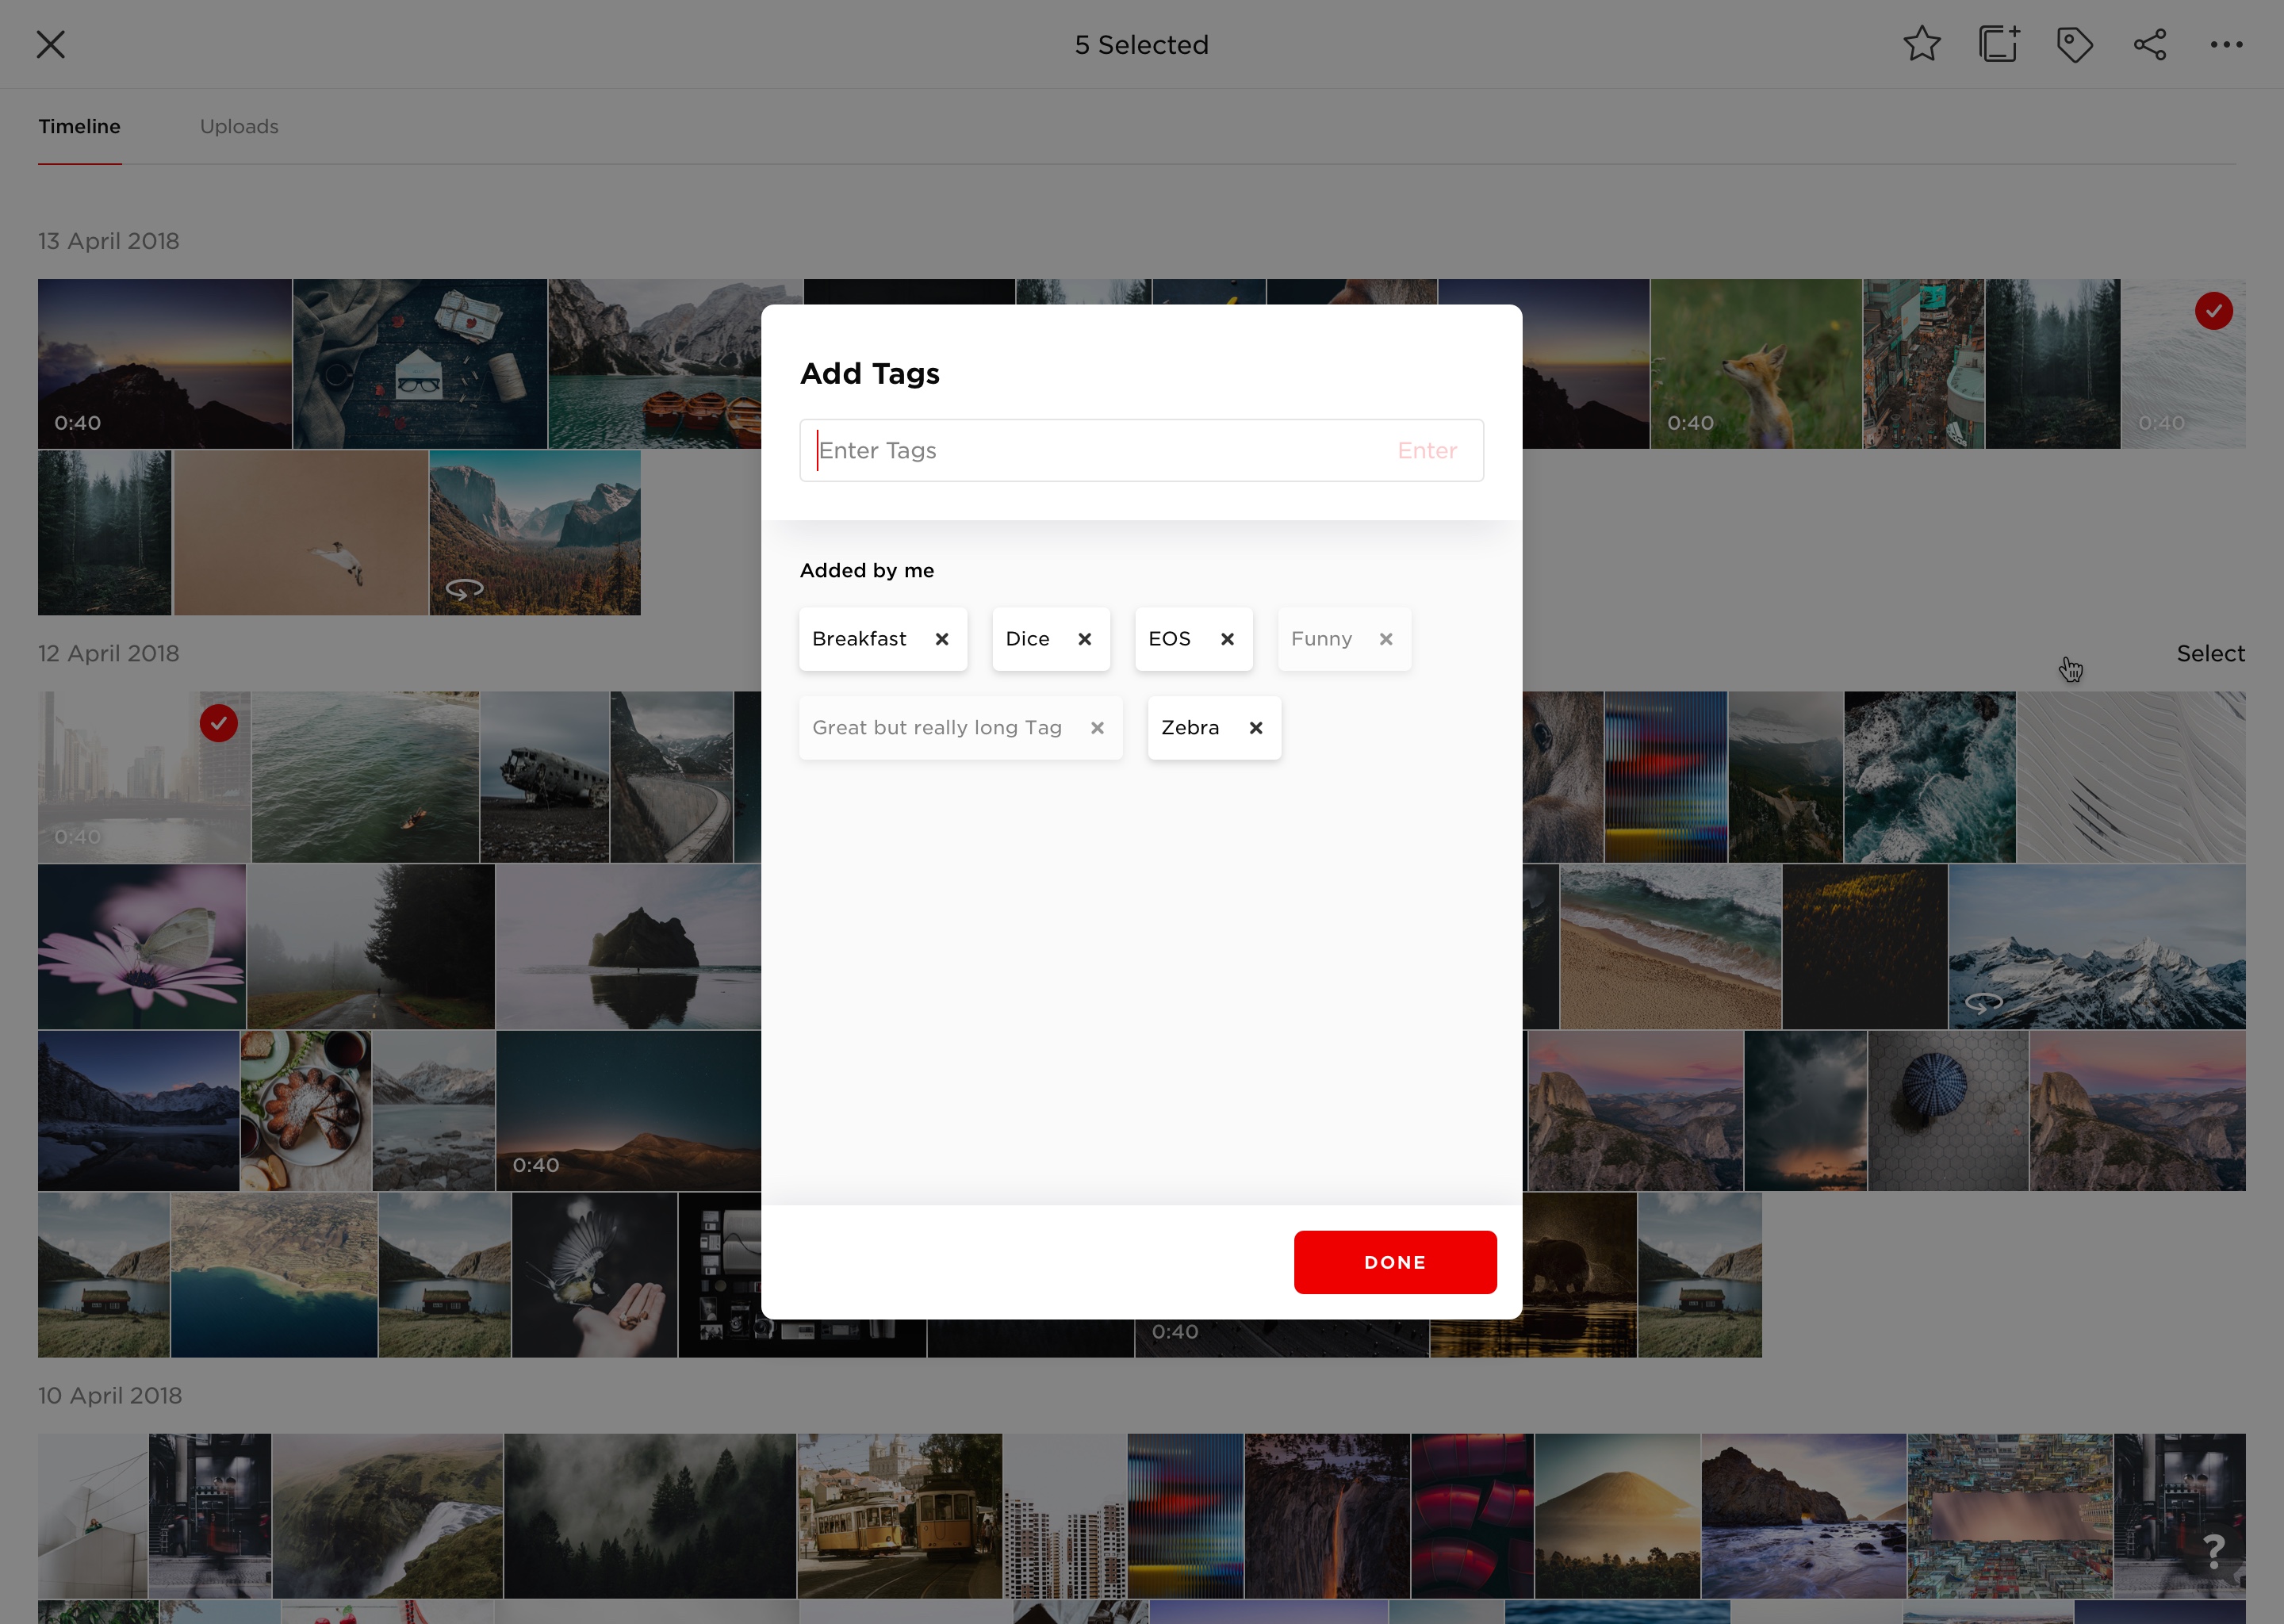Select the Breakfast tag chip

(x=882, y=639)
